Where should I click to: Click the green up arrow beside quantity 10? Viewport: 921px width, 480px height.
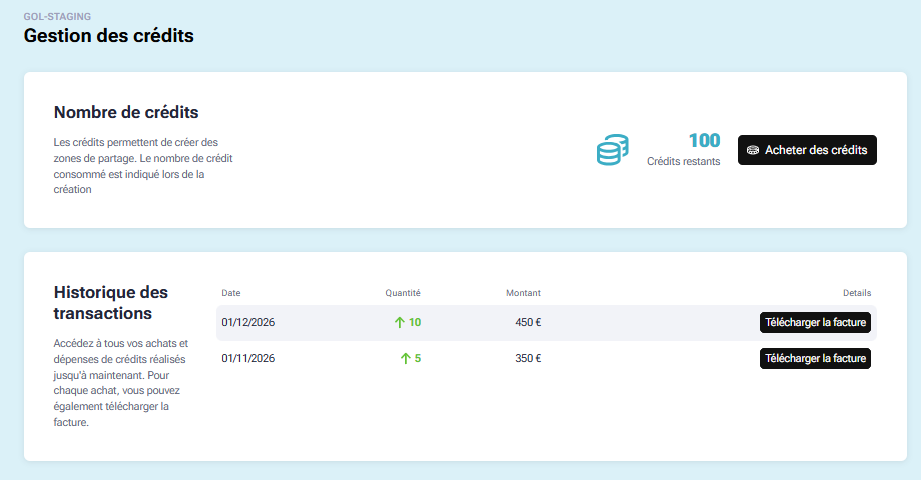(400, 323)
